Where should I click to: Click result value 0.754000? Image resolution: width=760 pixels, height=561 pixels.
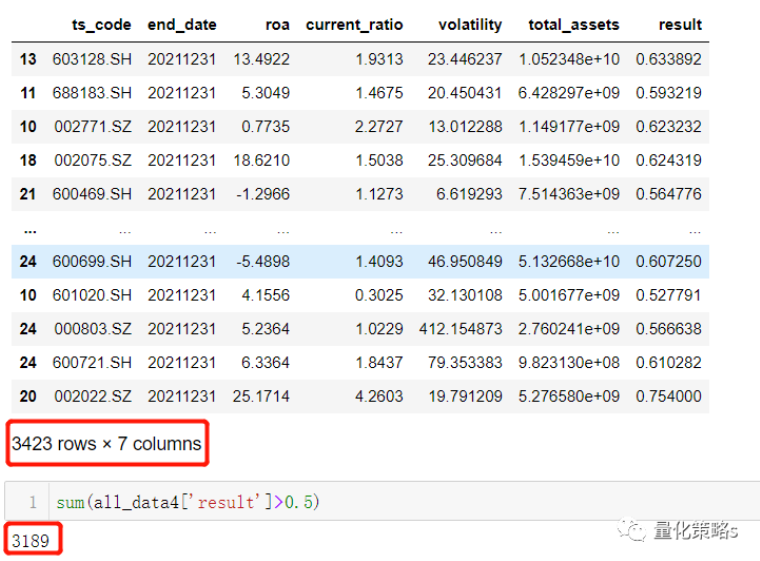click(668, 396)
